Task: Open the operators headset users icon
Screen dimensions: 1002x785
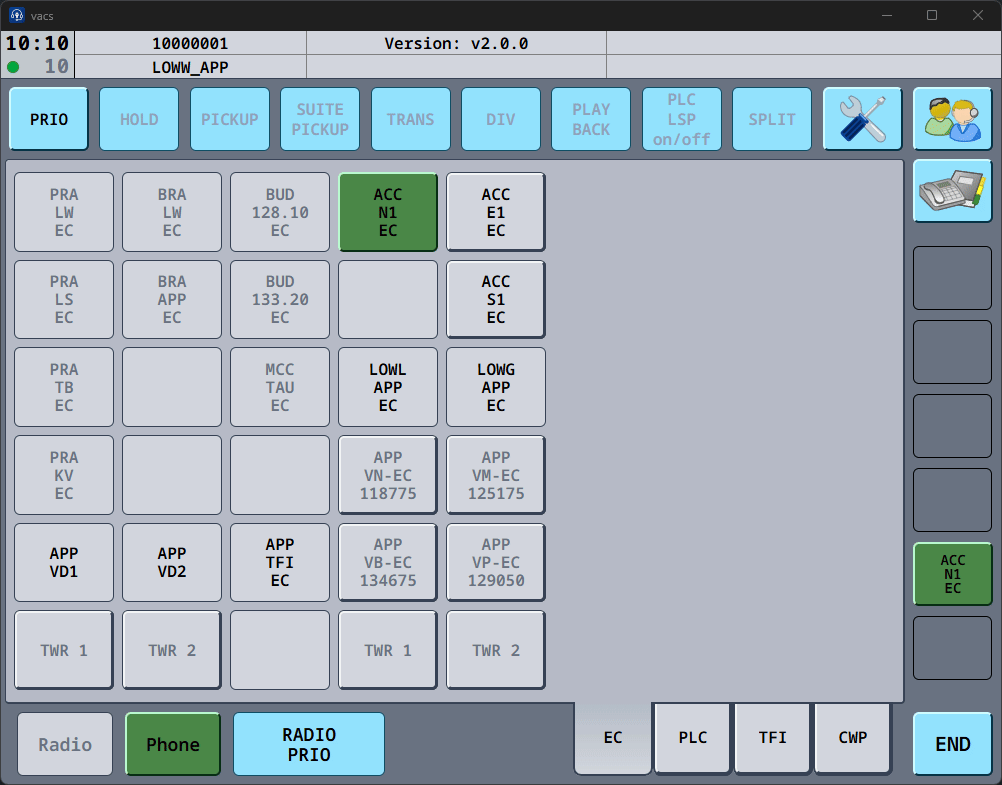Action: [952, 119]
